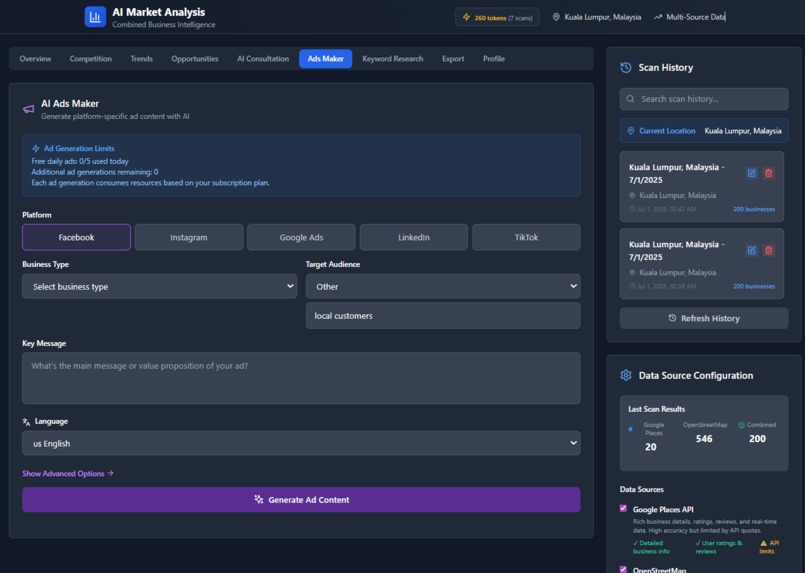Click the sparkle icon on Generate Ad Content

tap(259, 499)
